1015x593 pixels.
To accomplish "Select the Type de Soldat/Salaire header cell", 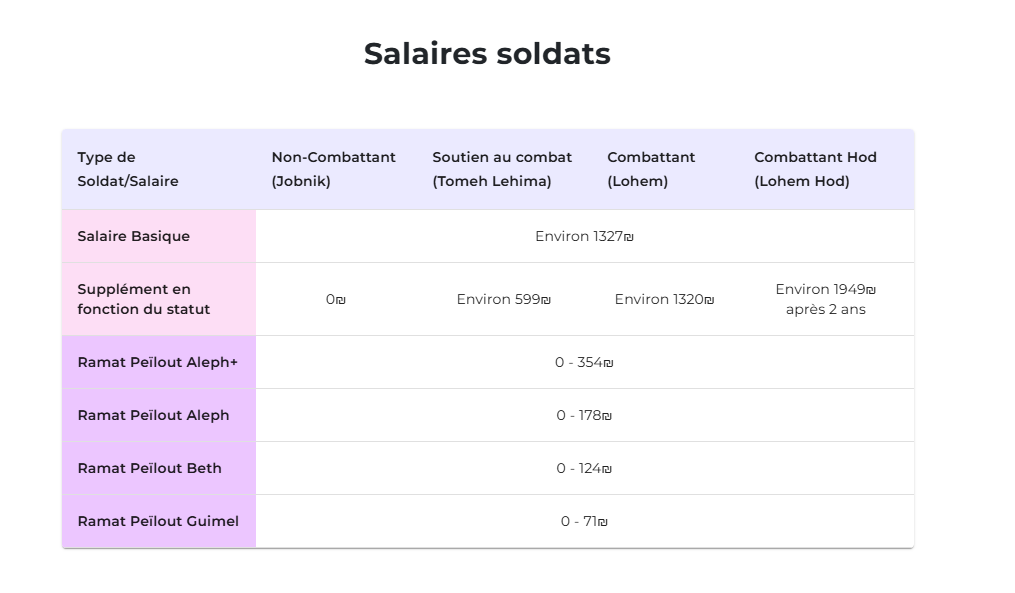I will pyautogui.click(x=159, y=169).
